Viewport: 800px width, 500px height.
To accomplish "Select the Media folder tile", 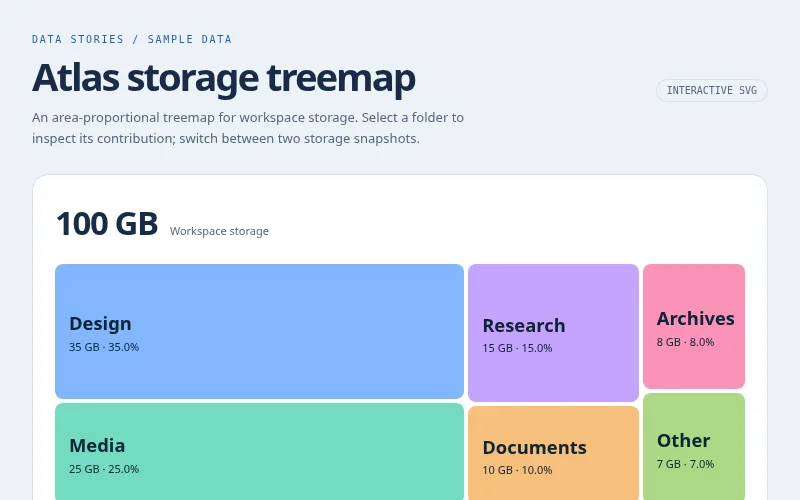I will (259, 452).
